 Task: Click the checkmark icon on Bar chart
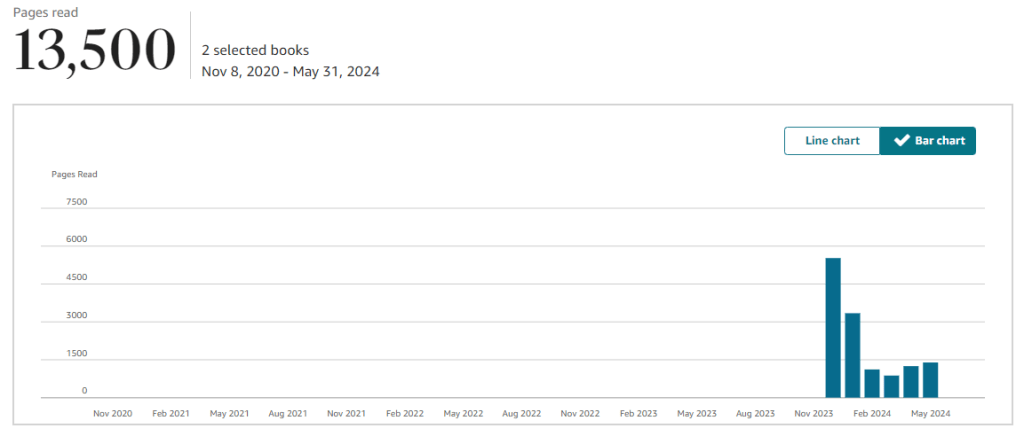click(x=901, y=141)
